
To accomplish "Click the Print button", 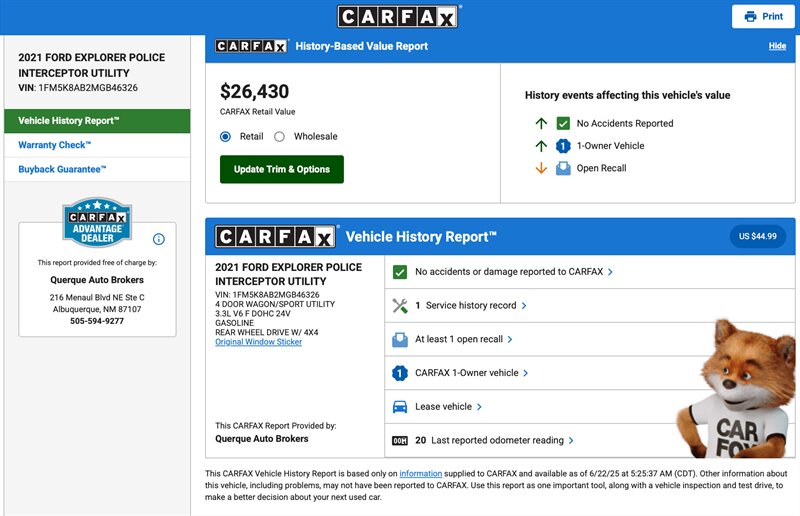I will point(763,16).
